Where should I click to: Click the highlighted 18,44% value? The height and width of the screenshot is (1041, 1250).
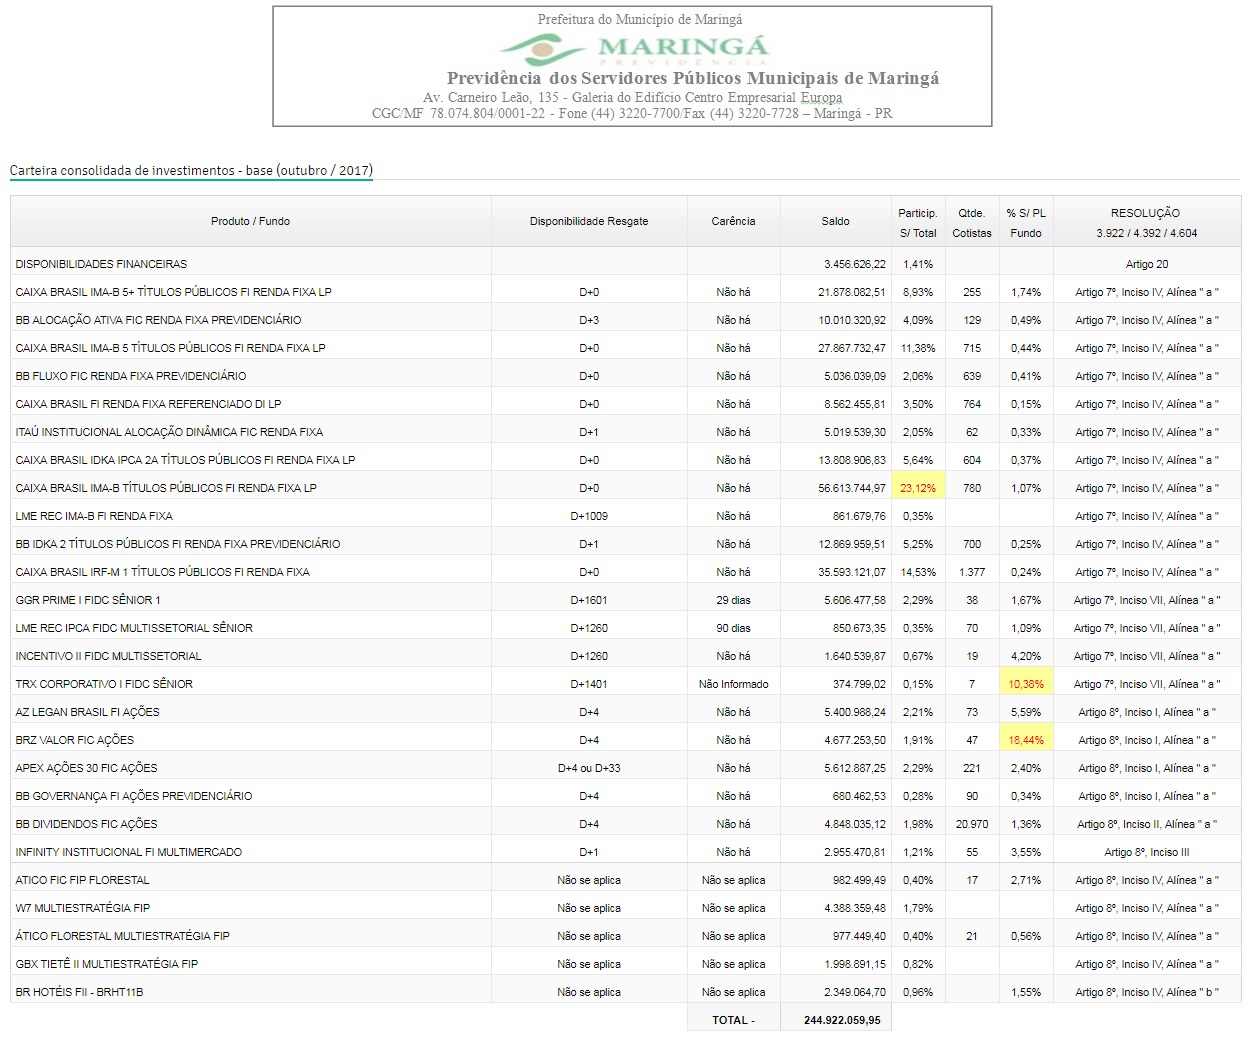(1026, 740)
